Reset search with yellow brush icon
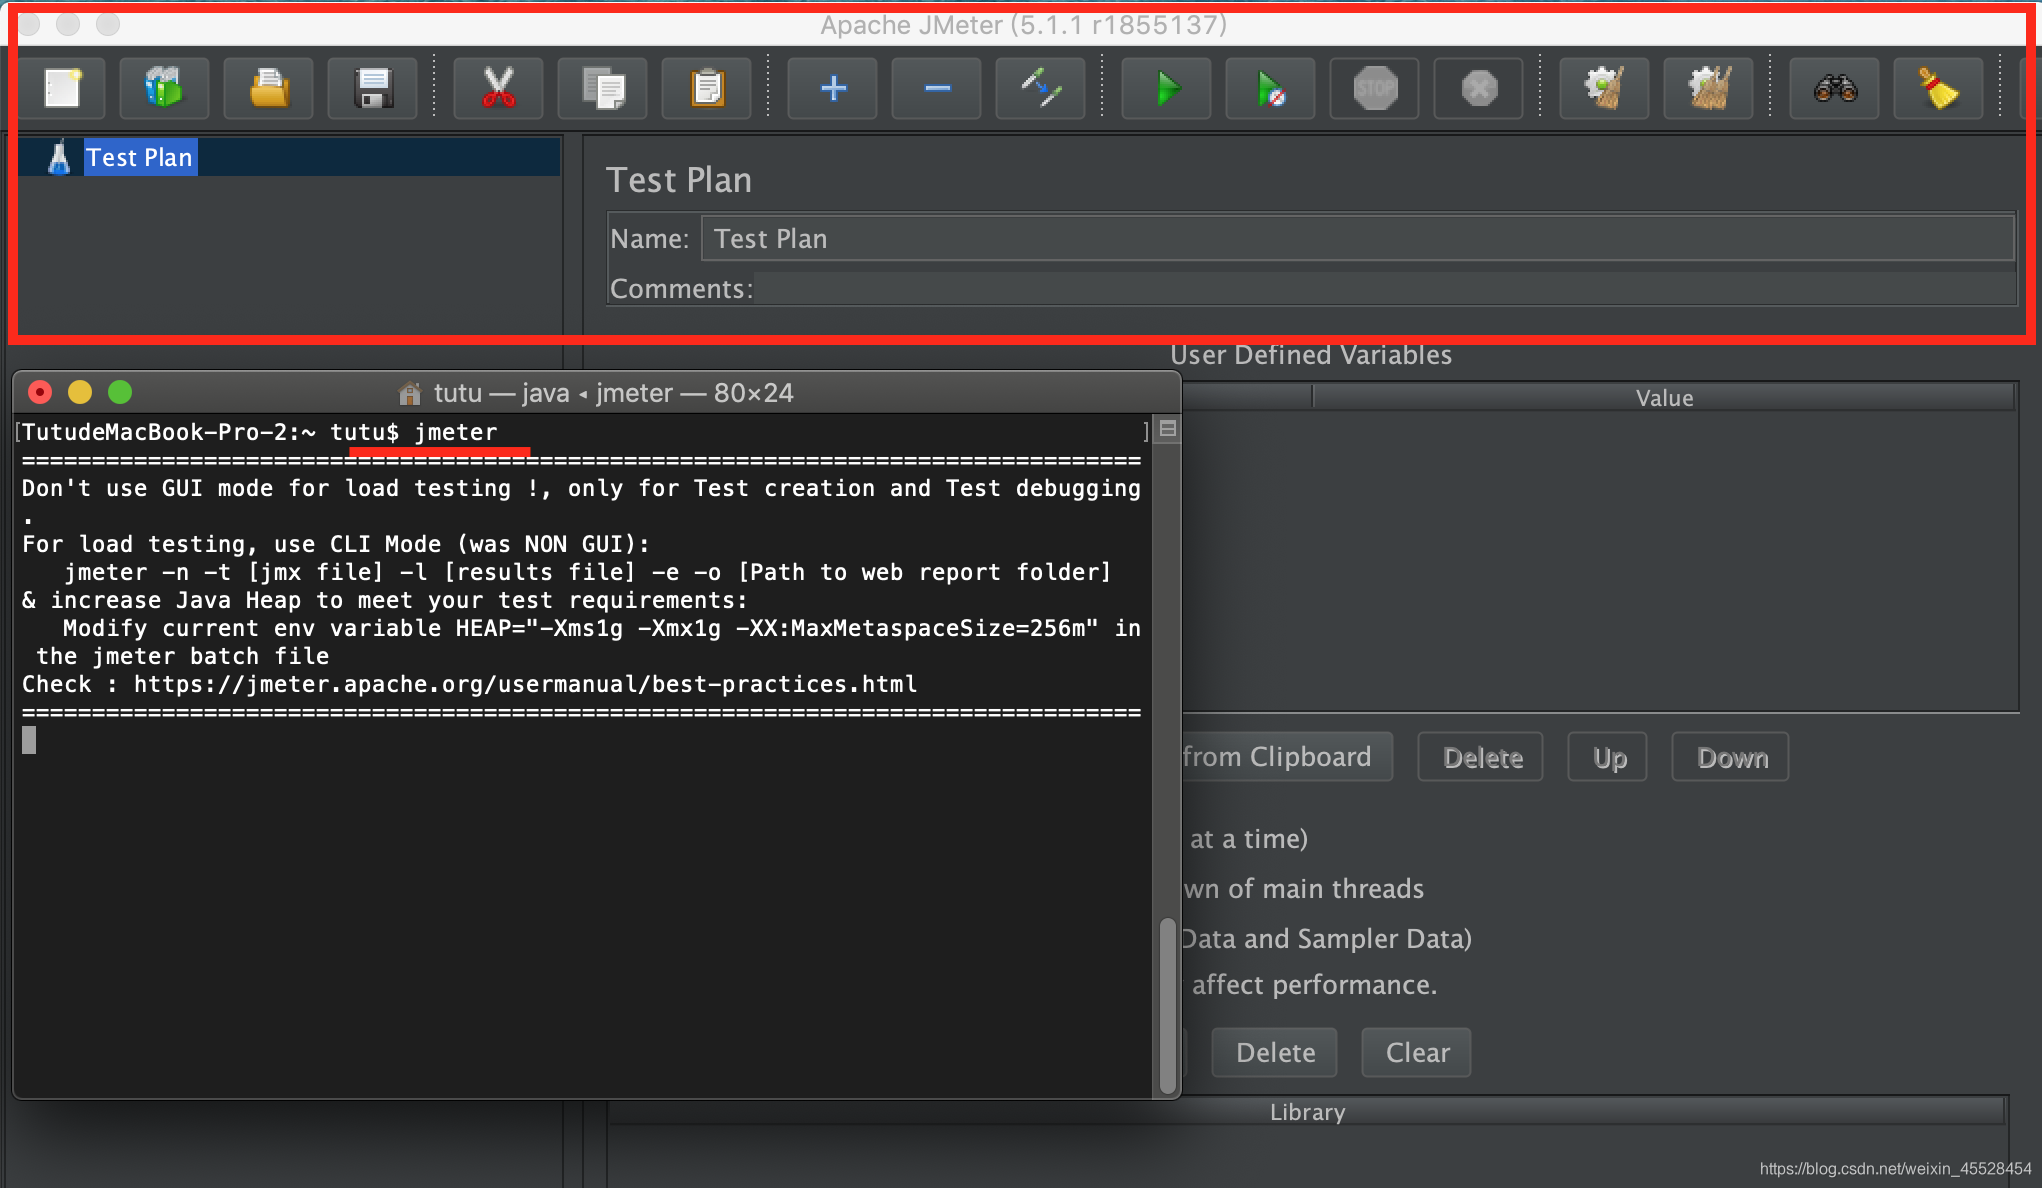This screenshot has height=1188, width=2042. (x=1939, y=89)
